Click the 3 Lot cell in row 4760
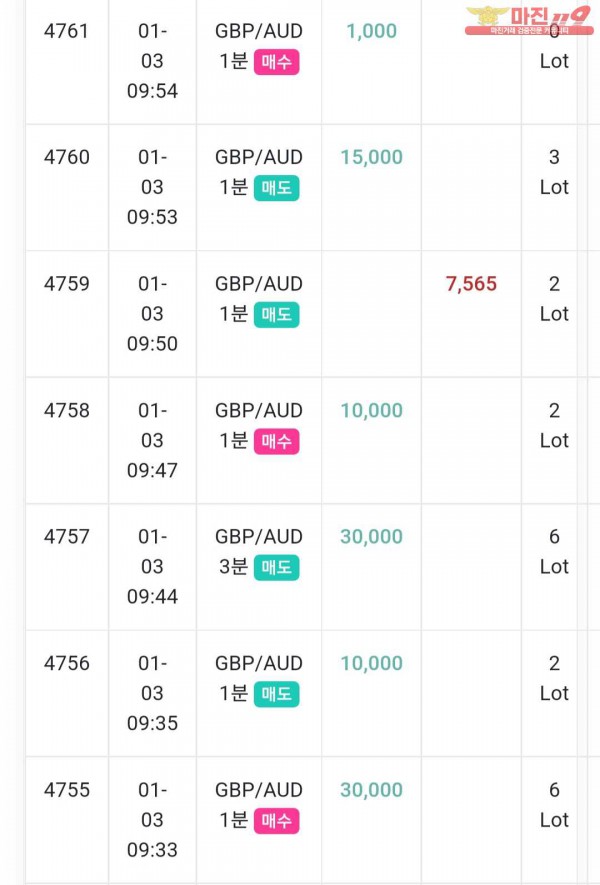The height and width of the screenshot is (885, 600). pos(554,172)
